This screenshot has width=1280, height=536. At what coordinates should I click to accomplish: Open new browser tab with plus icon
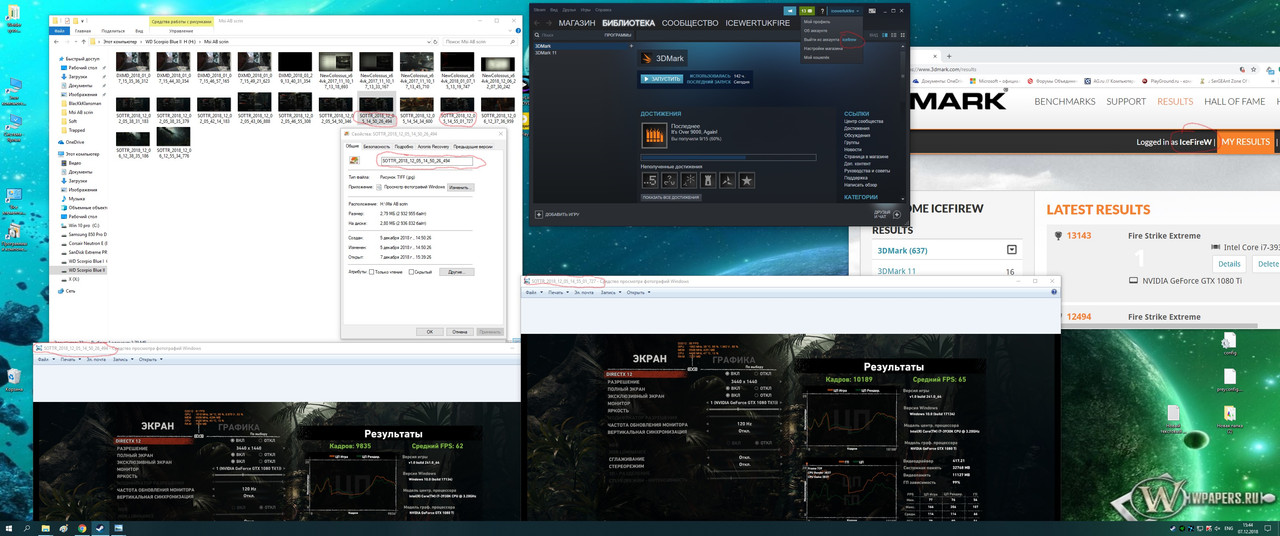(x=949, y=56)
